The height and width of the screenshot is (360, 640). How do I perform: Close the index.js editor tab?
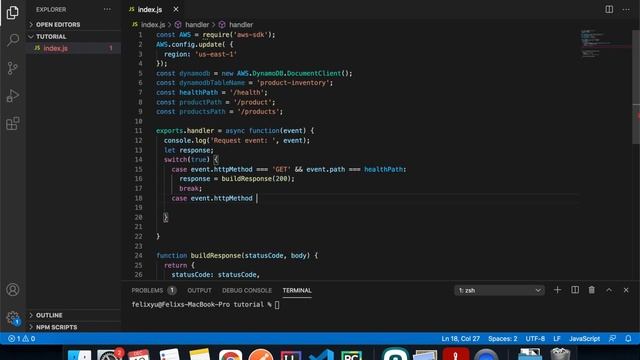(176, 9)
